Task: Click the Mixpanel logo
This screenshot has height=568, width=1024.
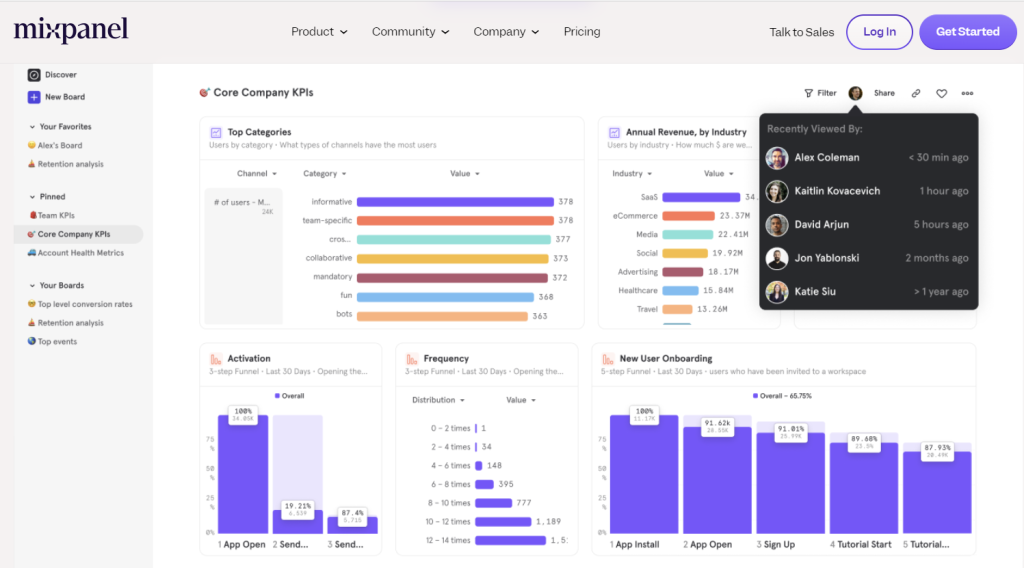Action: pos(71,30)
